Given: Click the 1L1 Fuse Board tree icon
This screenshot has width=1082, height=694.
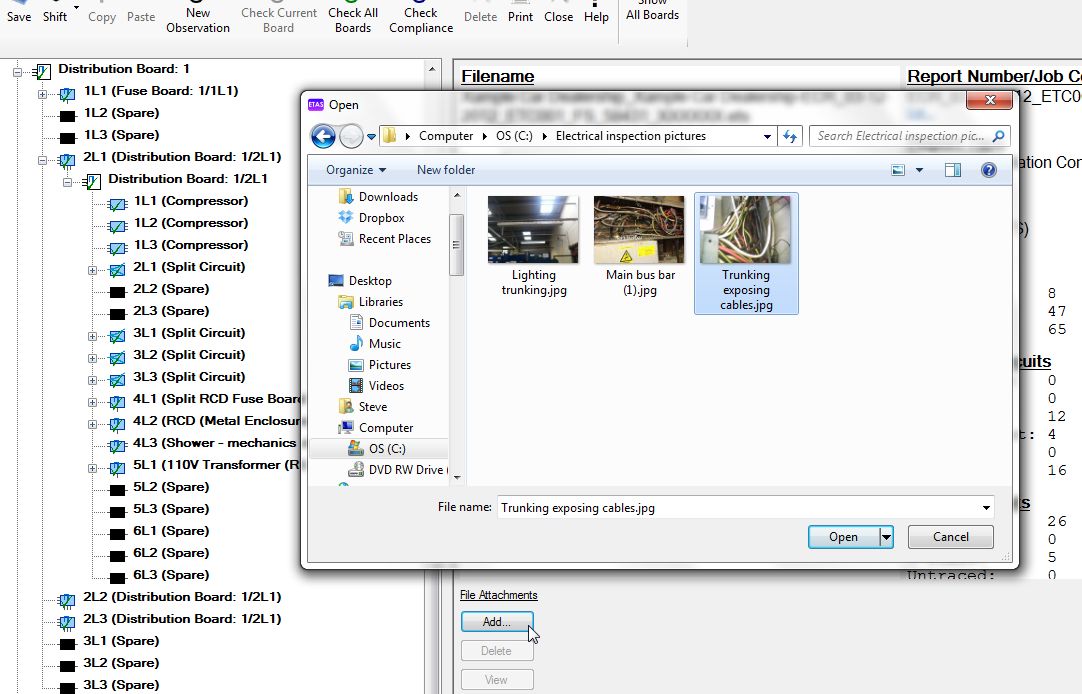Looking at the screenshot, I should [67, 94].
